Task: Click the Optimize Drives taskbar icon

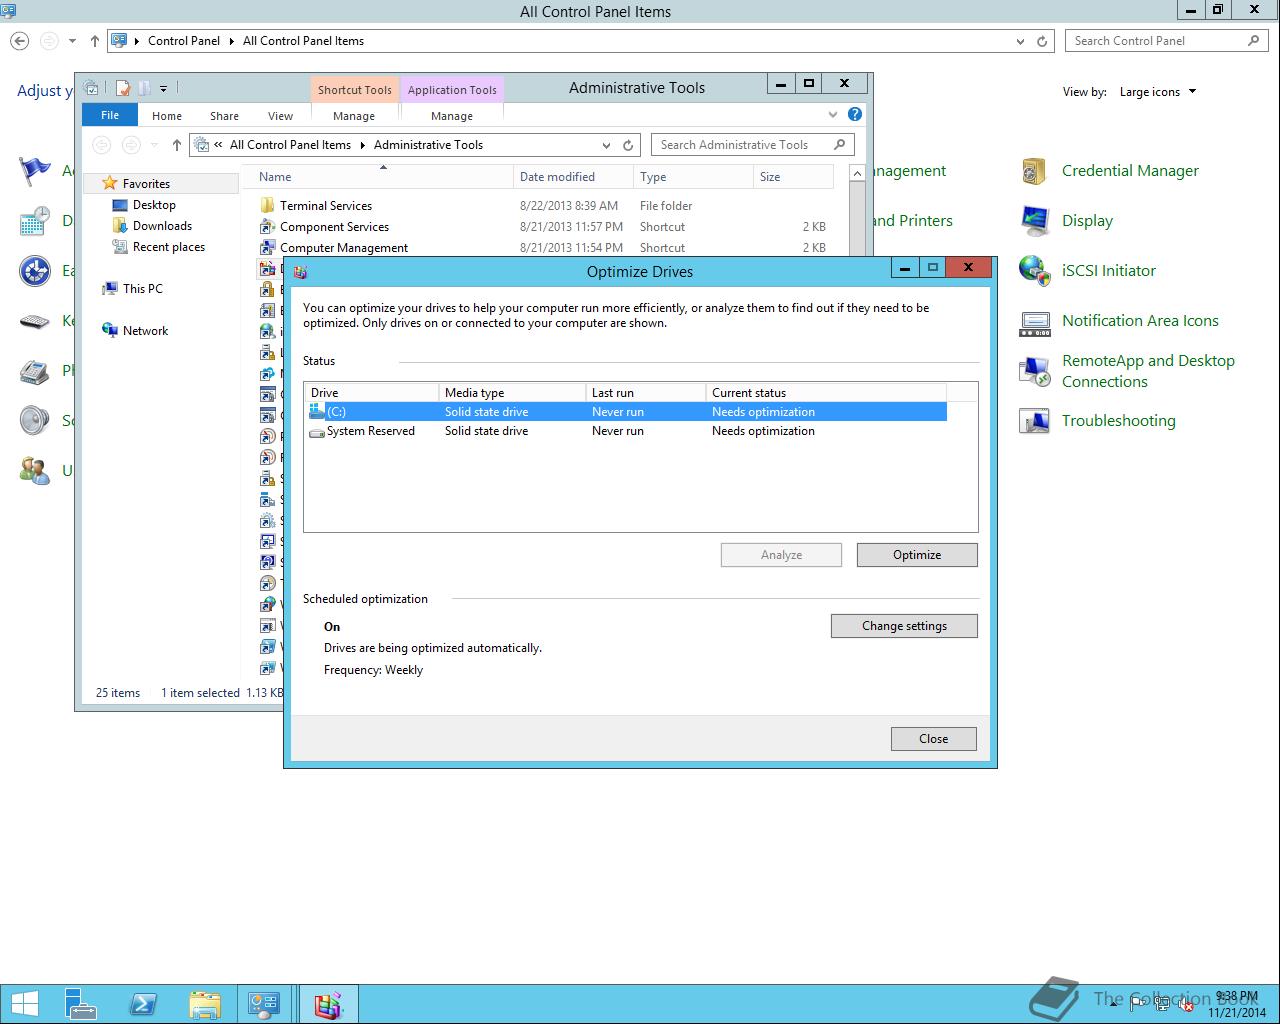Action: point(328,1004)
